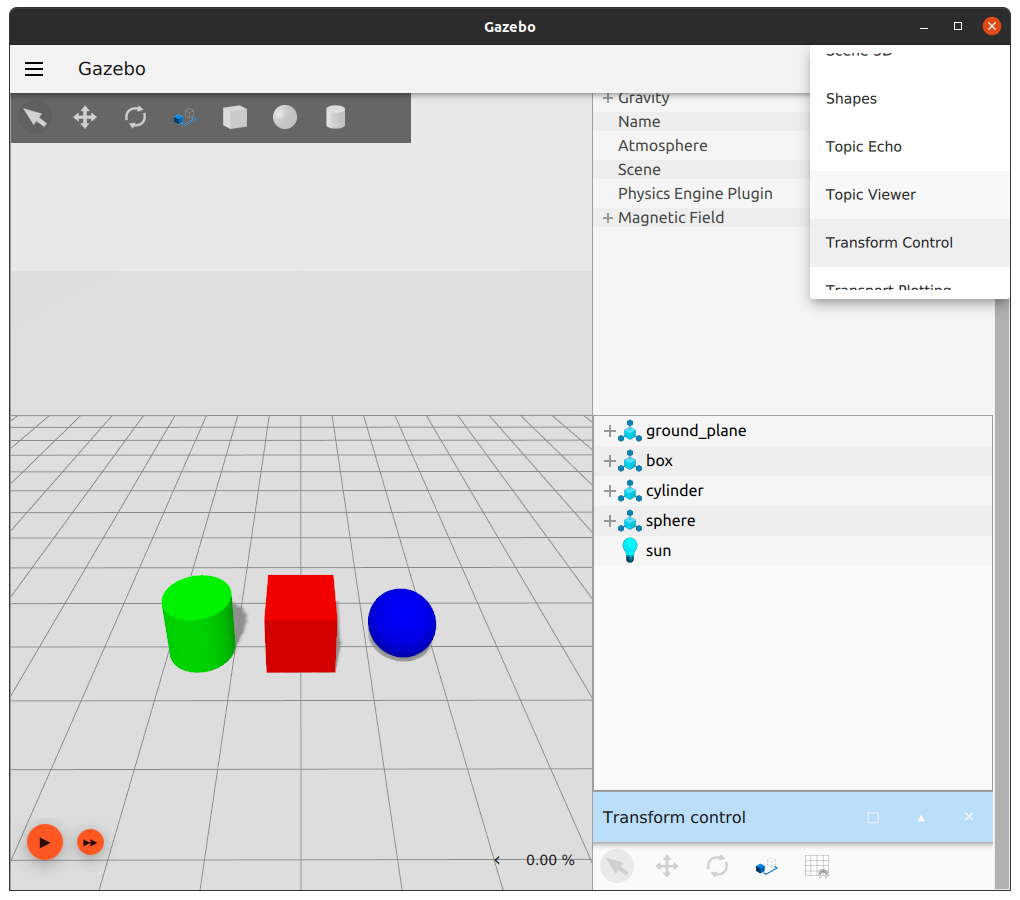Step simulation forward with the step button
The height and width of the screenshot is (900, 1020).
(x=90, y=843)
